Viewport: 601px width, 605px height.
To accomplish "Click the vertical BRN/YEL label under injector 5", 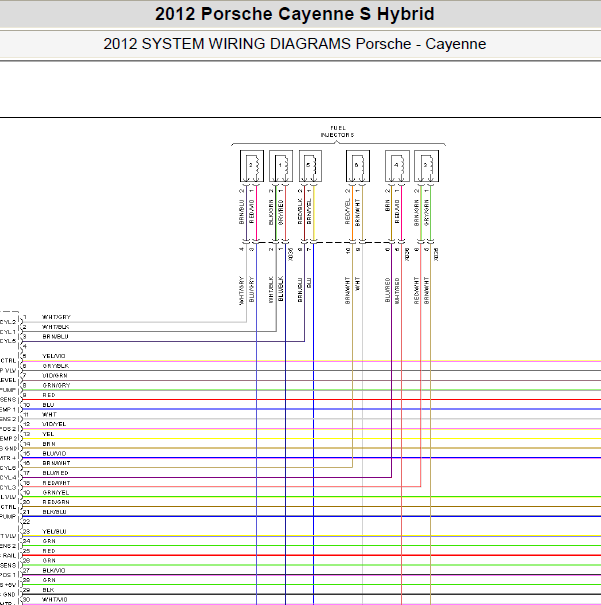I will coord(309,211).
